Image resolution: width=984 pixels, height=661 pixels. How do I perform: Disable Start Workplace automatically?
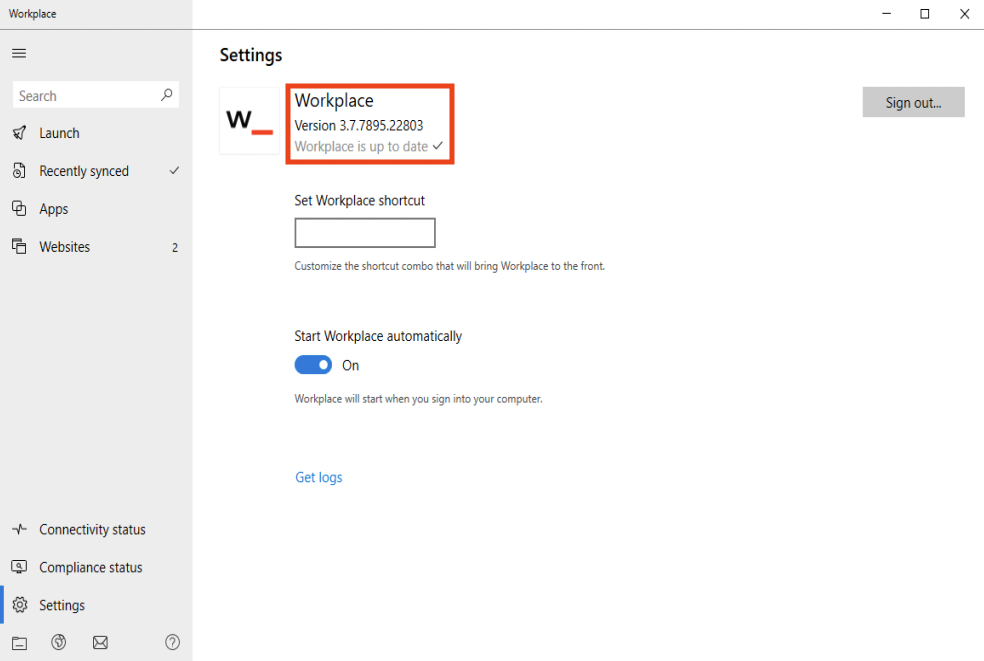coord(313,364)
